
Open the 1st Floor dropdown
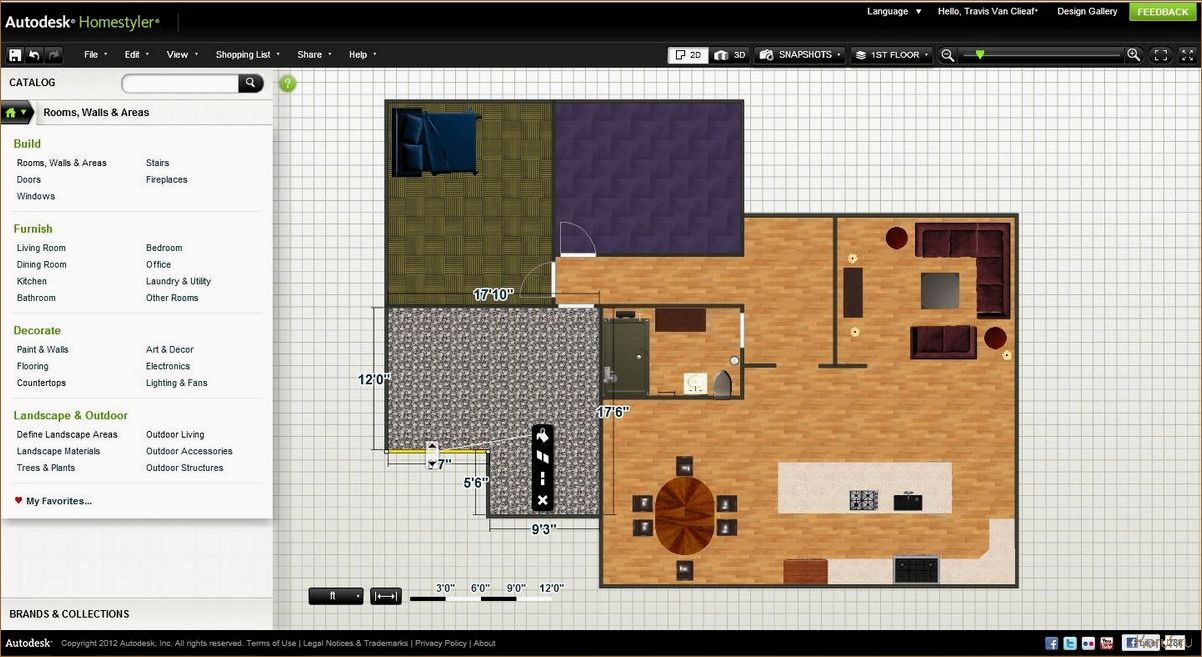(x=891, y=55)
